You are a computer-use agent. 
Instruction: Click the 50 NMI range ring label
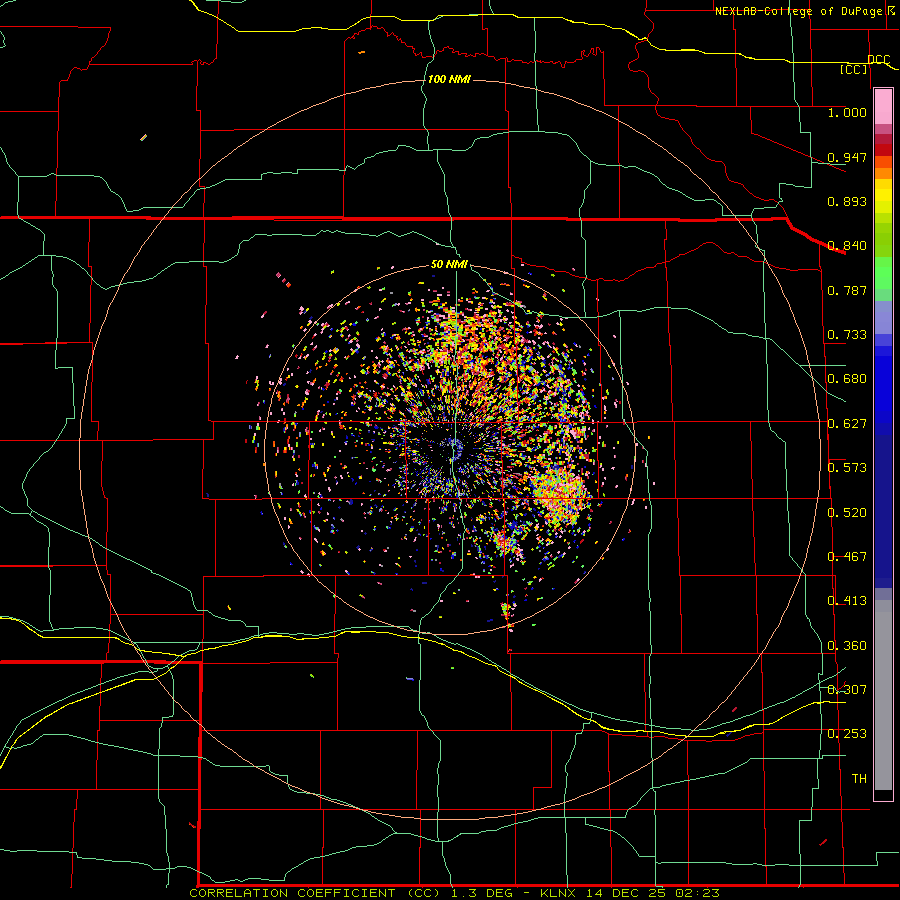pyautogui.click(x=449, y=264)
